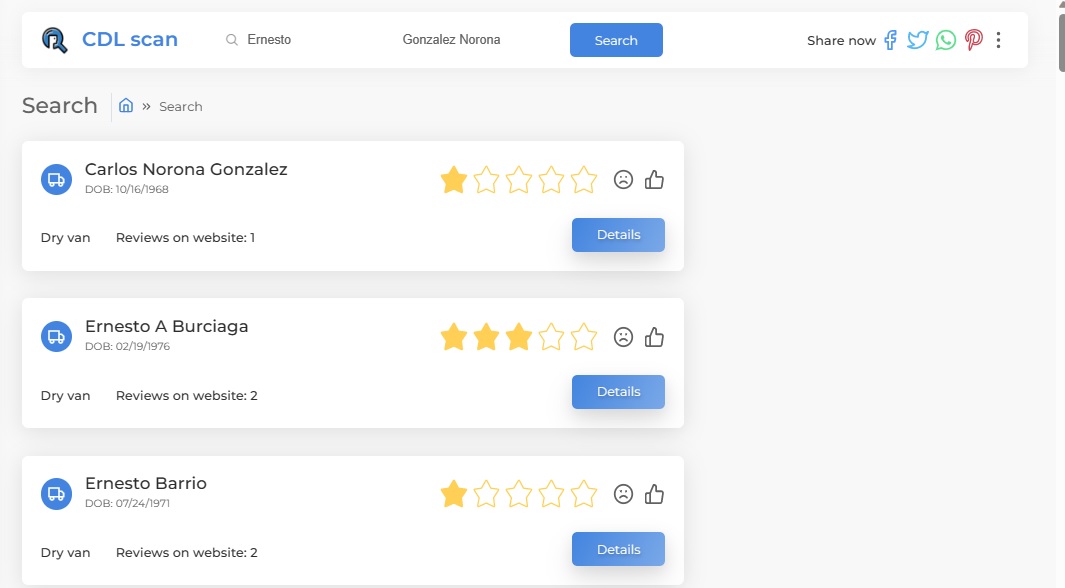Share on Pinterest icon
This screenshot has height=588, width=1065.
coord(973,40)
